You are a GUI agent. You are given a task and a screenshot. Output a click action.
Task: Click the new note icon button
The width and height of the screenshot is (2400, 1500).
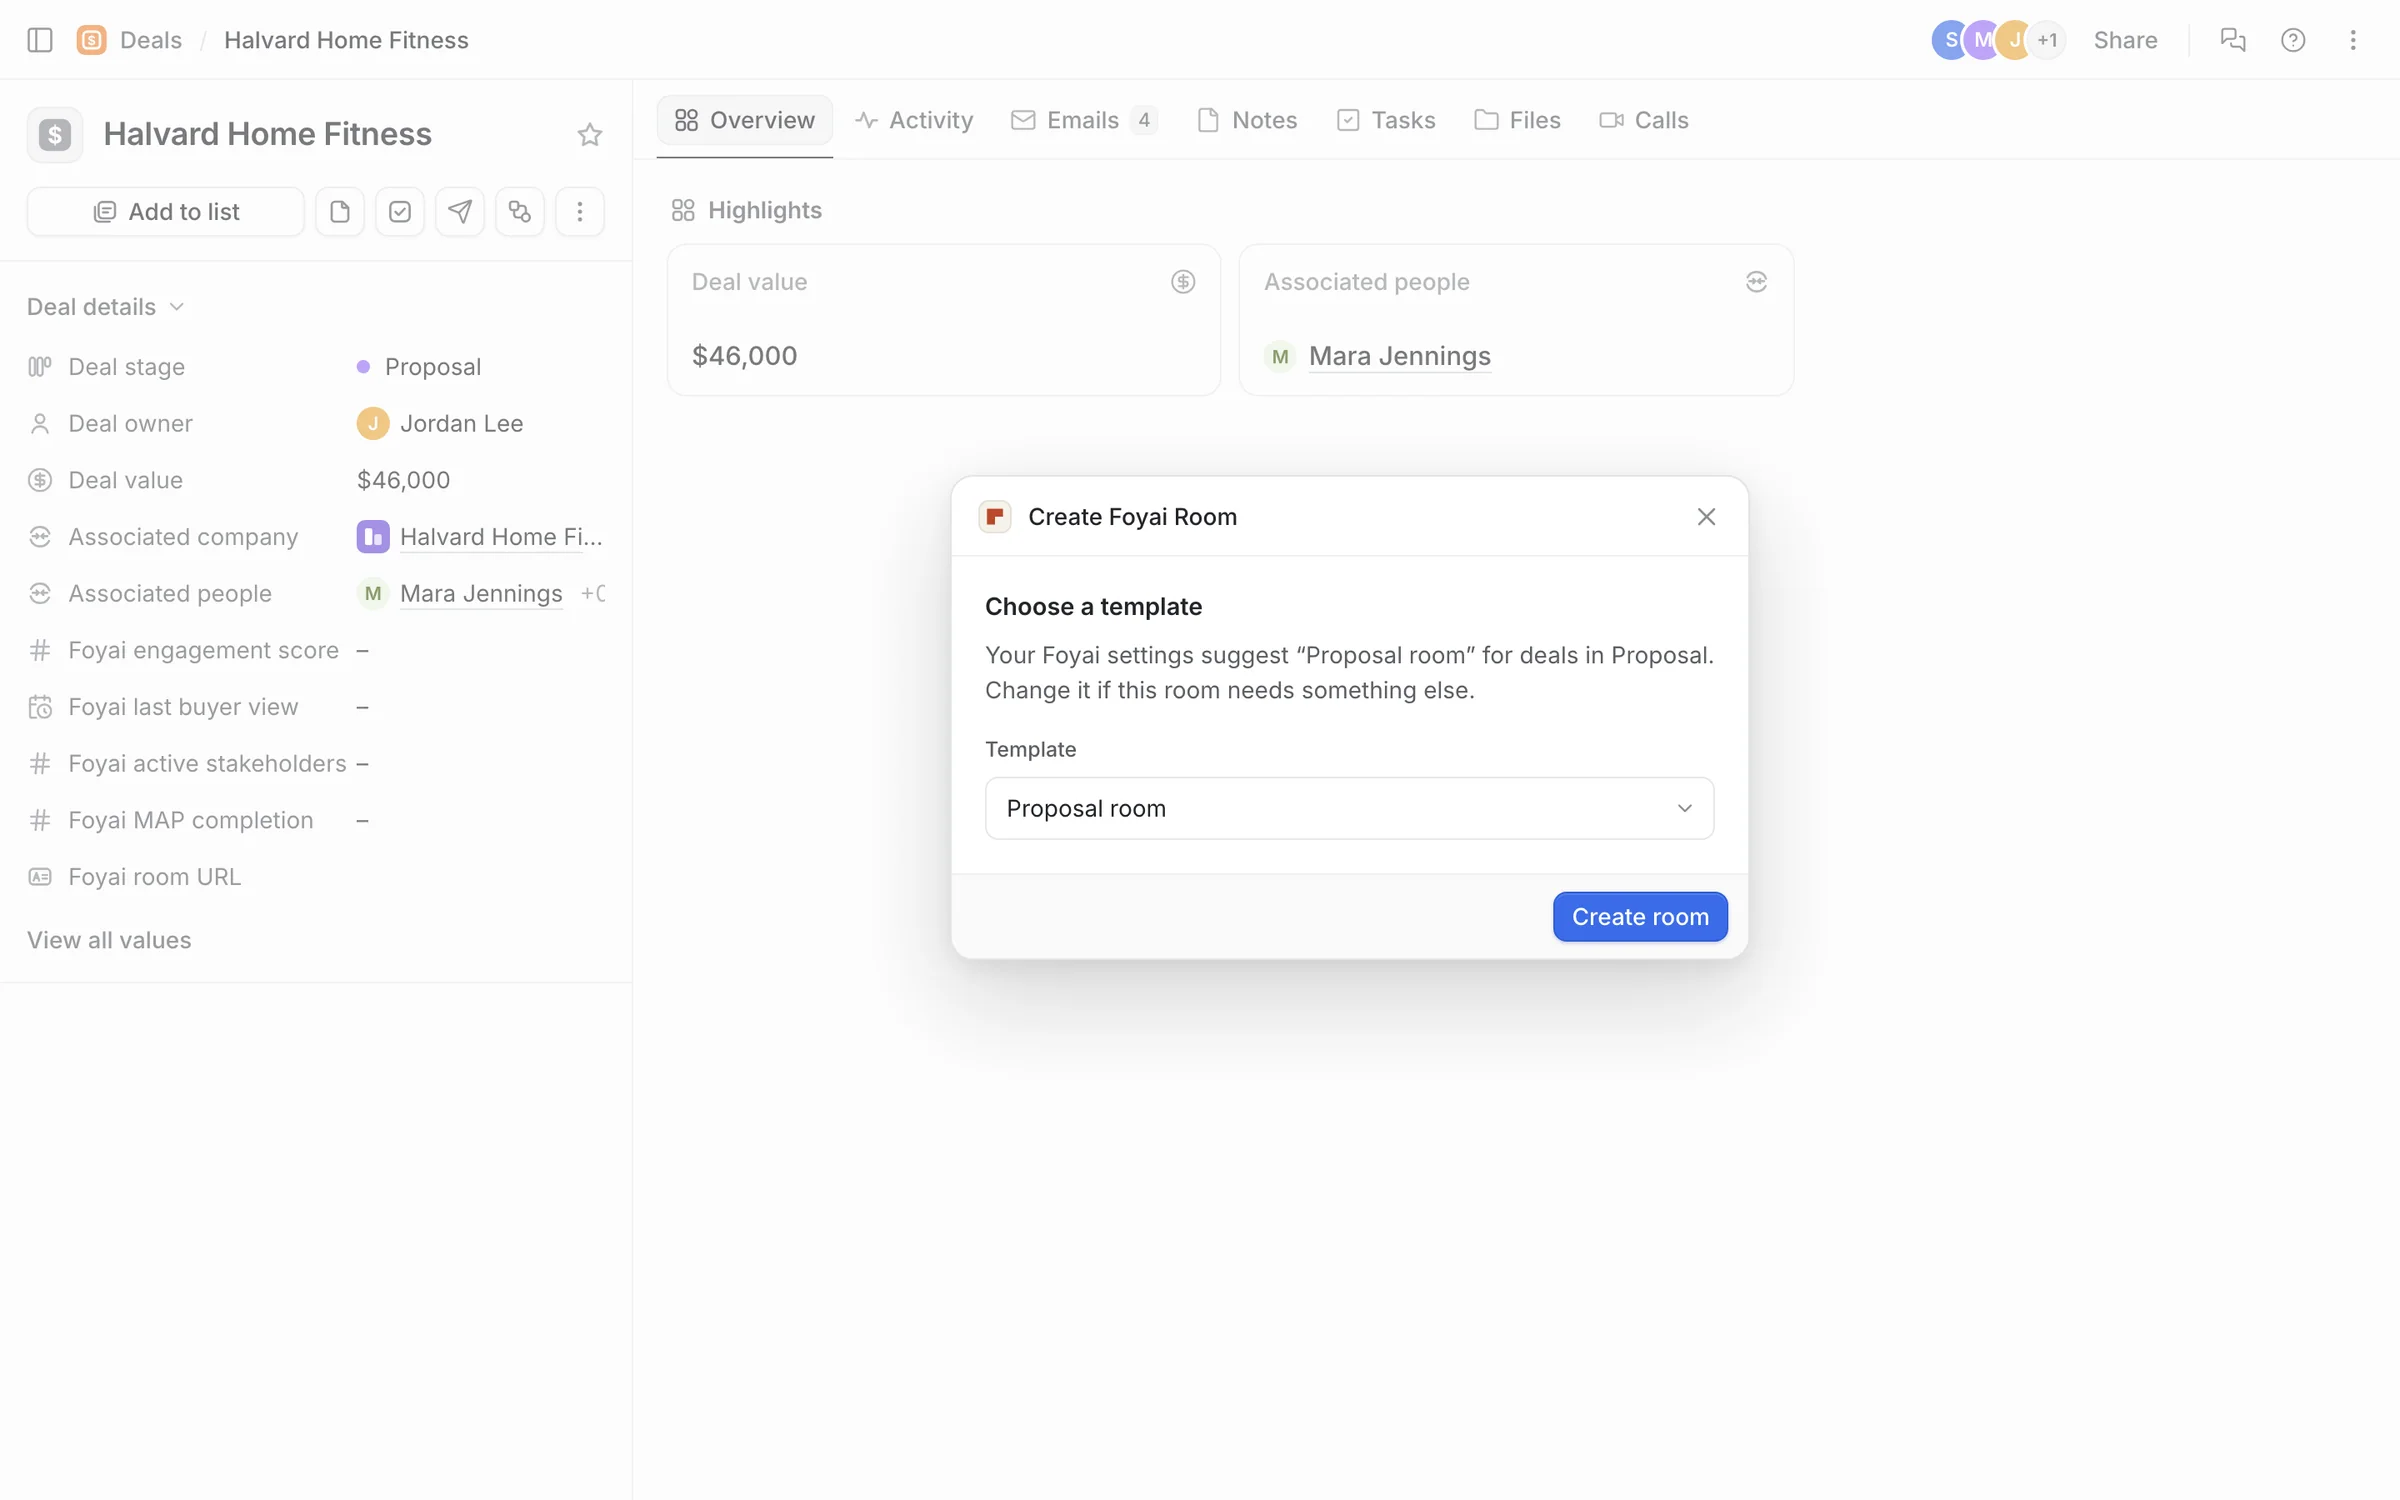click(340, 212)
